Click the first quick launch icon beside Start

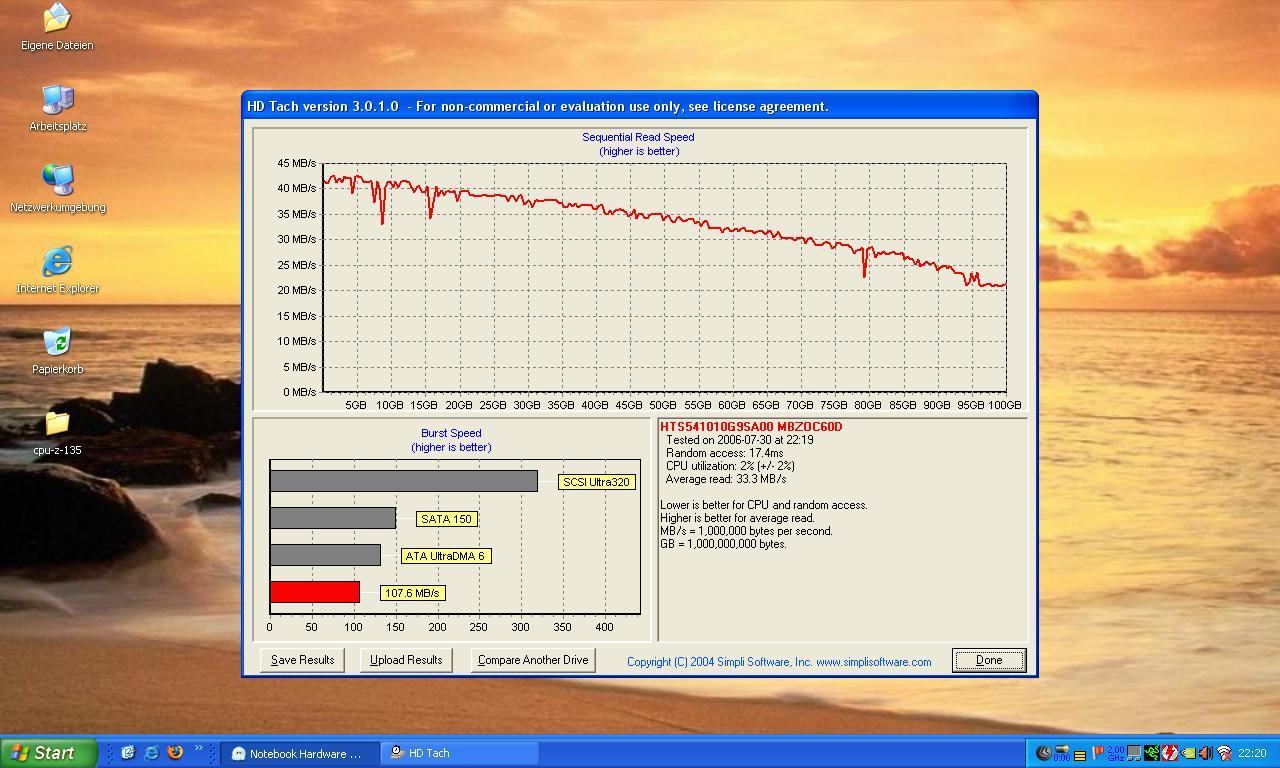tap(128, 753)
